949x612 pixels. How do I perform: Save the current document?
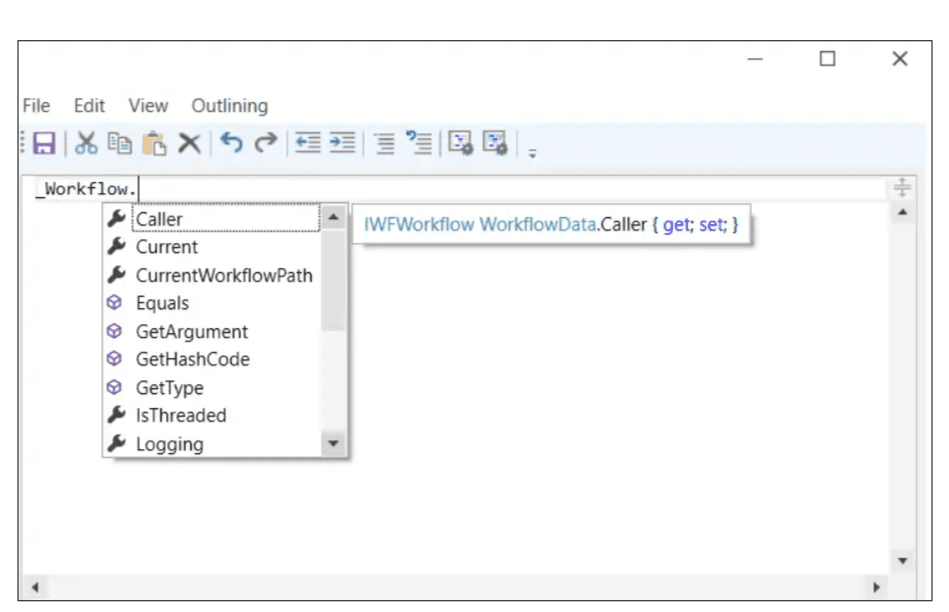click(43, 143)
